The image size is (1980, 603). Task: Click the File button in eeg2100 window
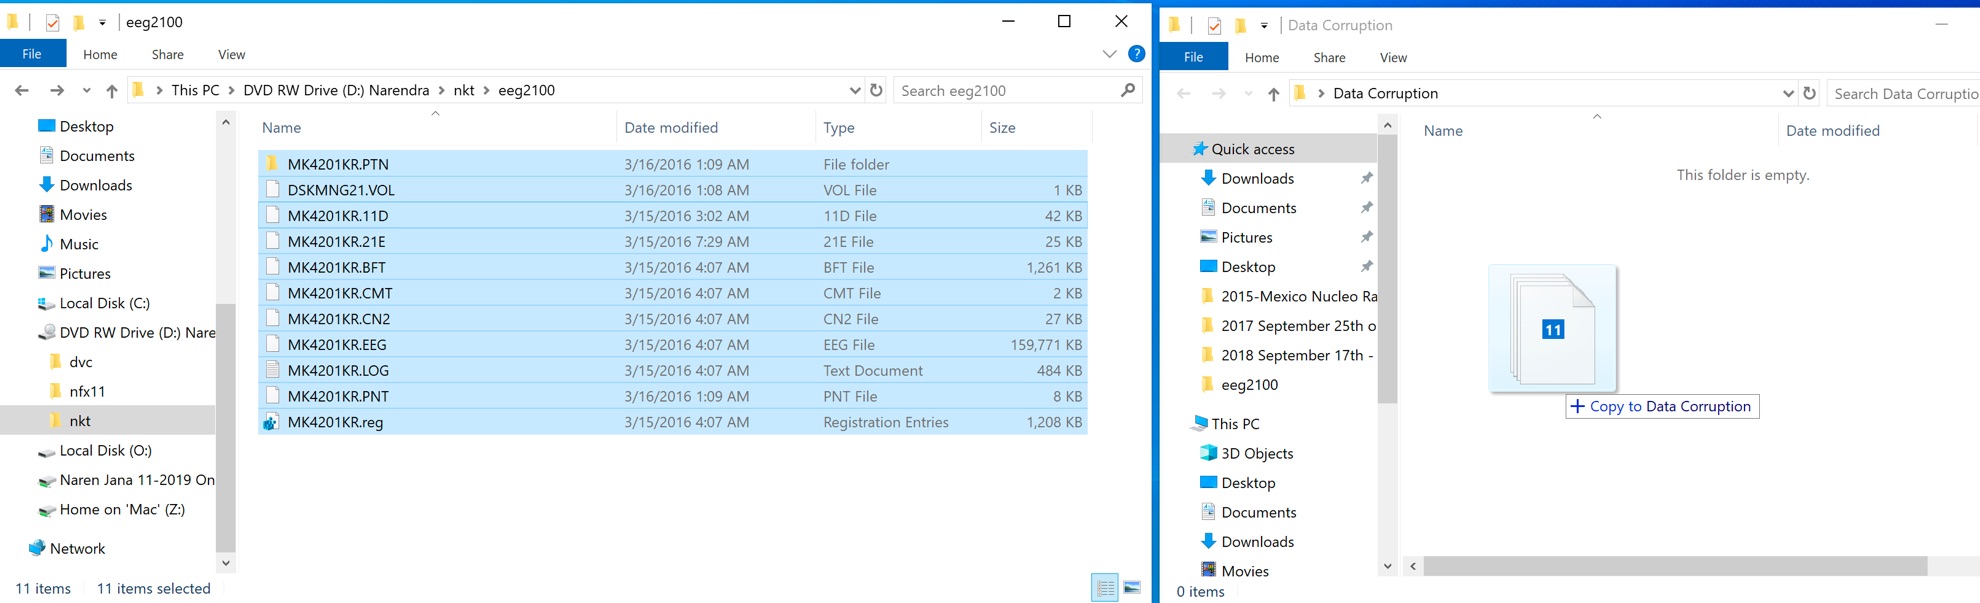click(32, 55)
